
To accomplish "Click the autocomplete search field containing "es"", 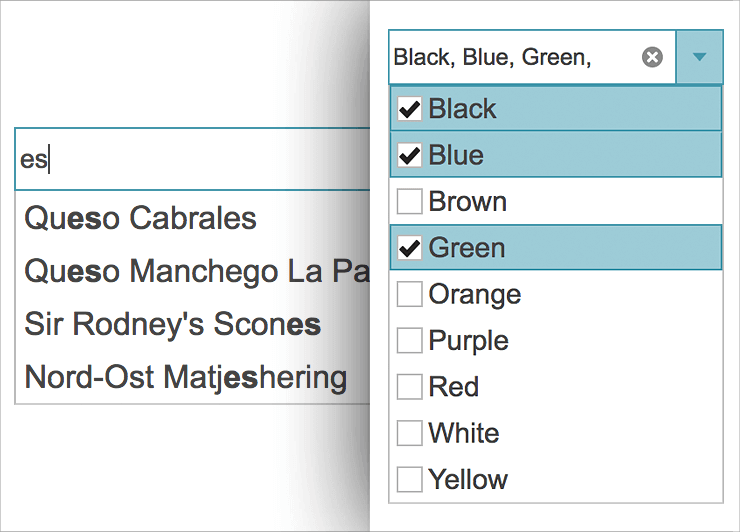I will click(190, 160).
